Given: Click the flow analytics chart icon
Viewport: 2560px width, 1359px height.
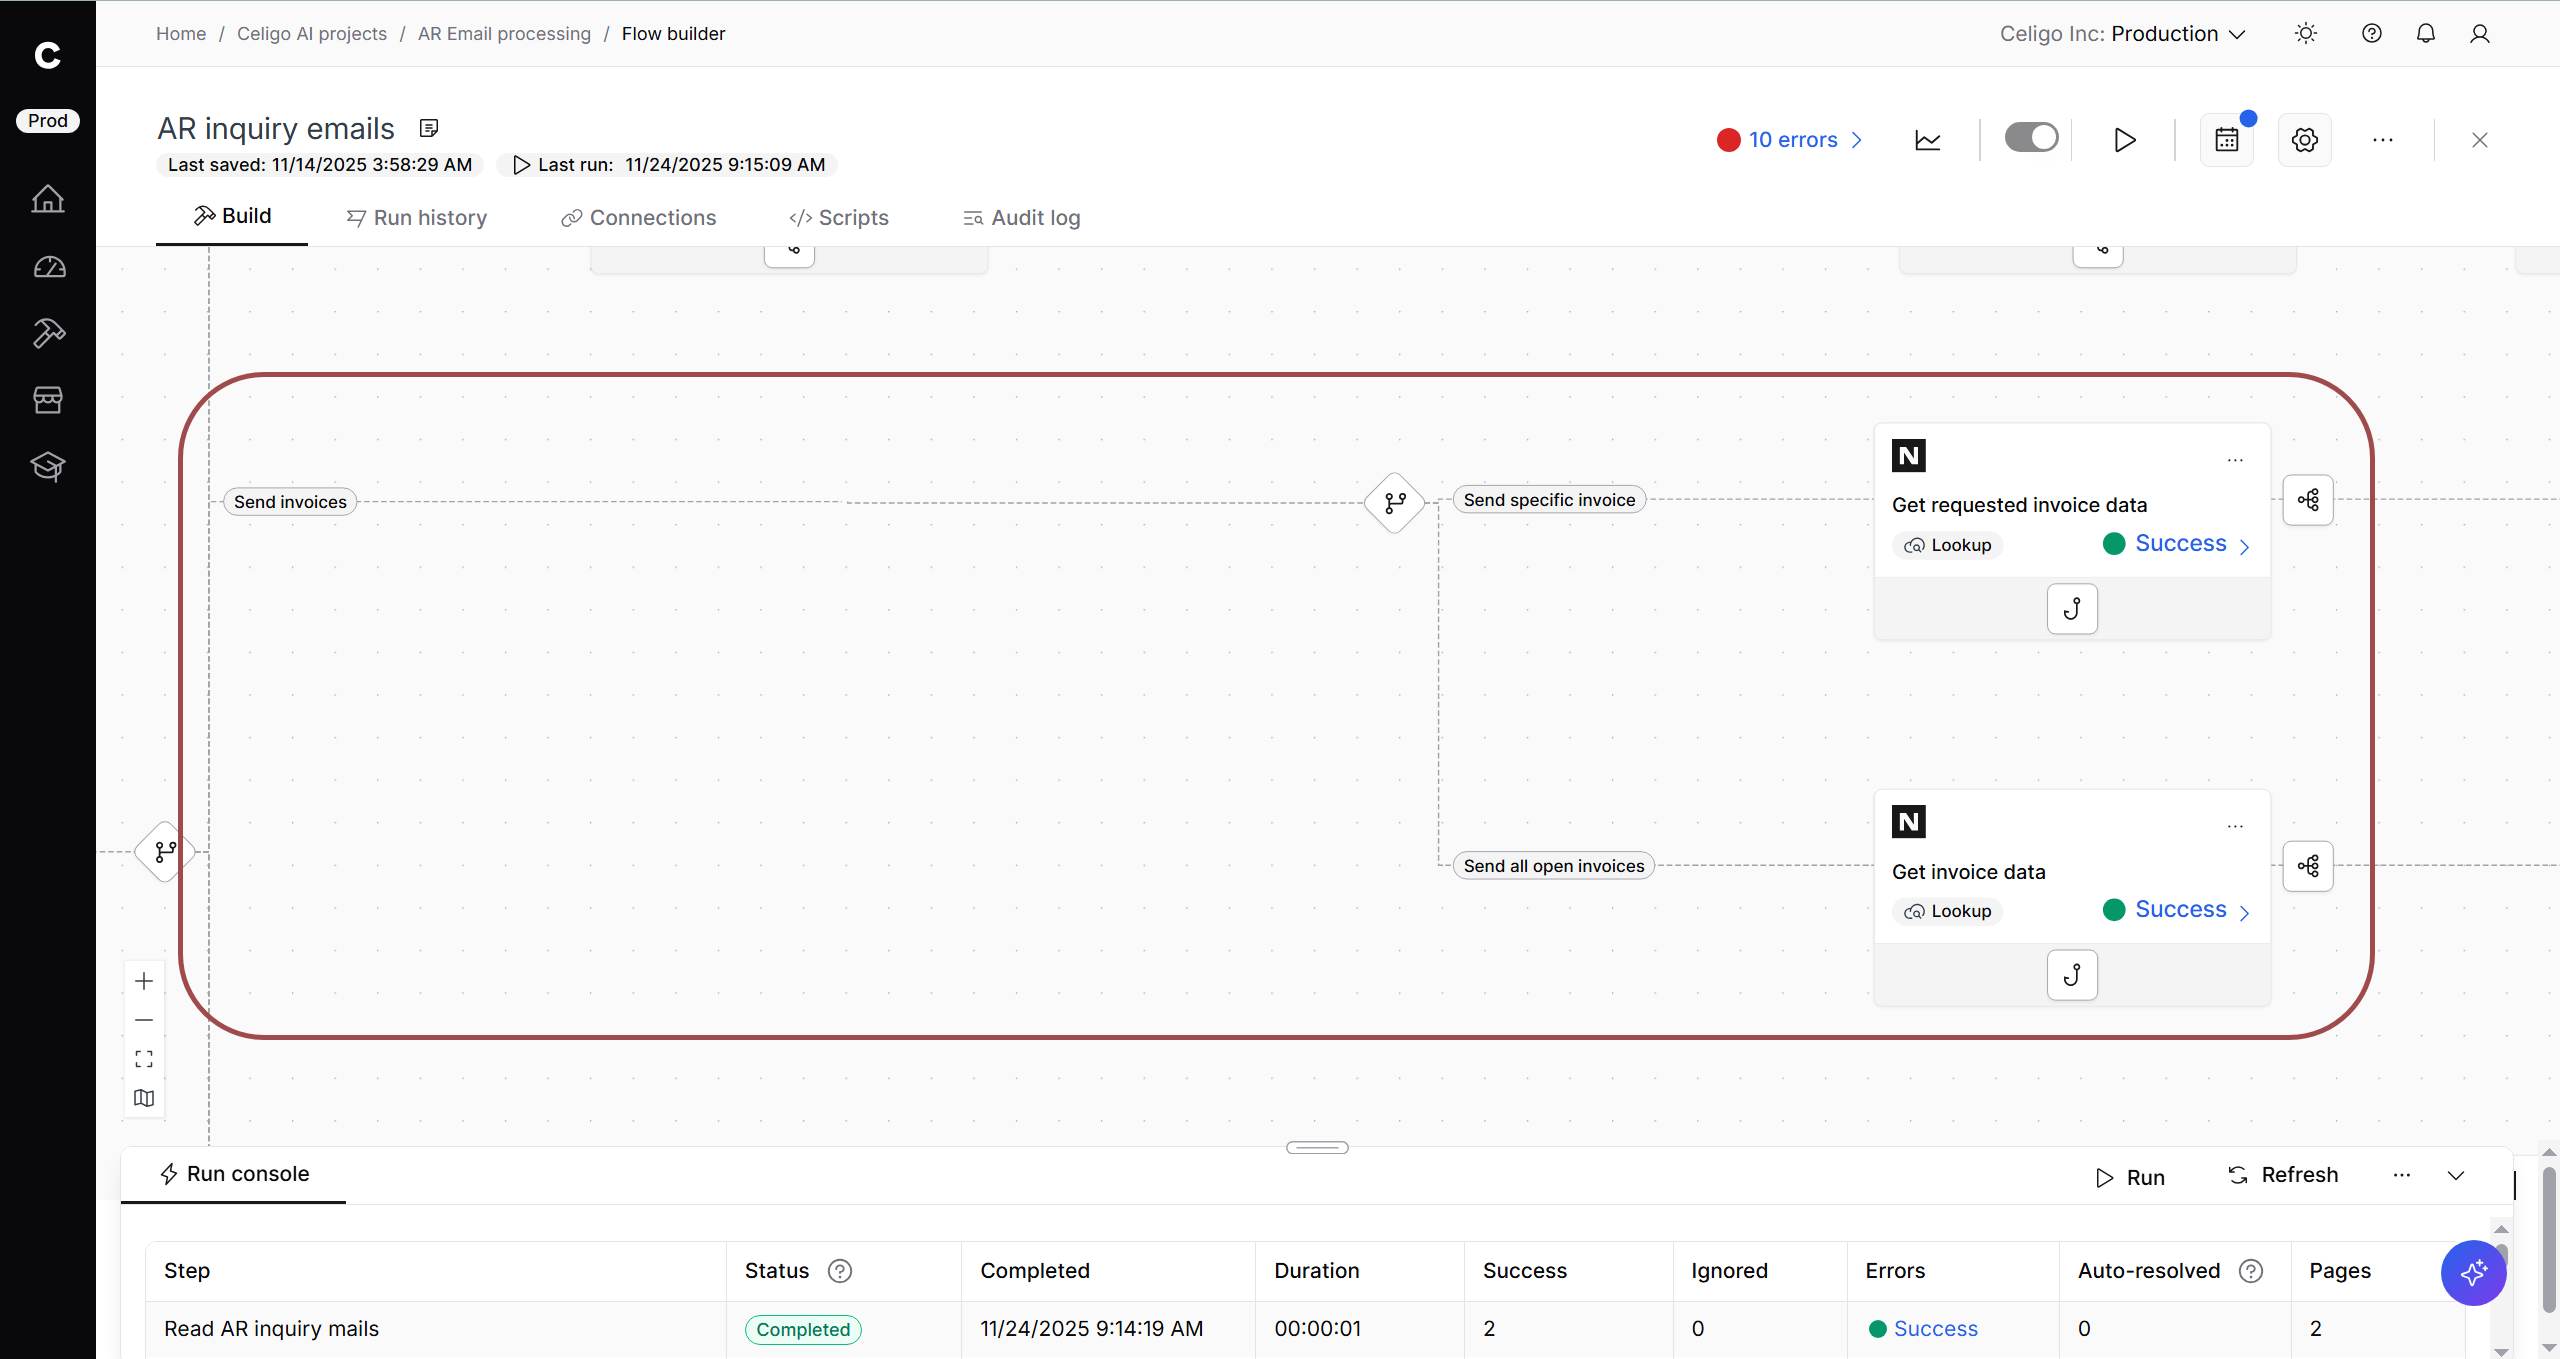Looking at the screenshot, I should point(1927,140).
